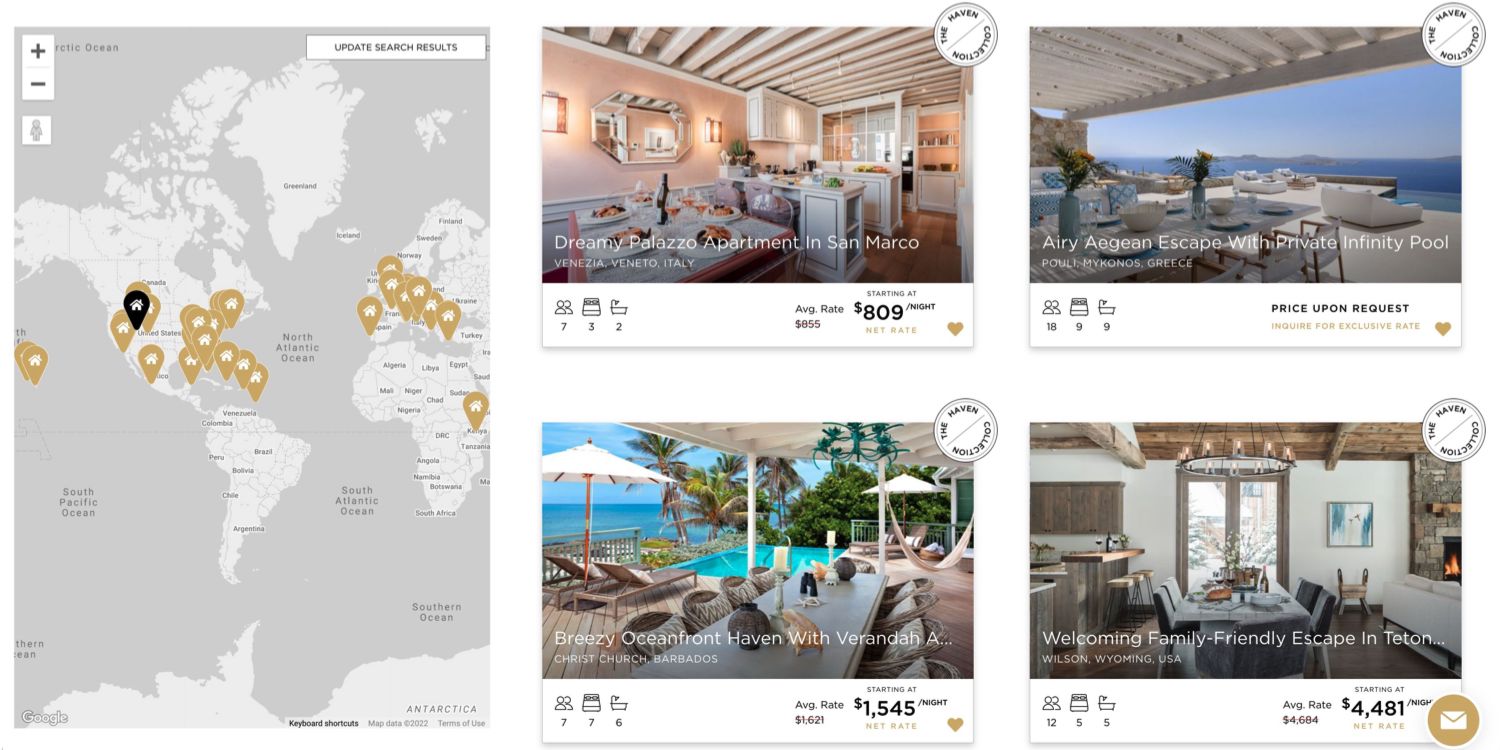Click the black selected house map pin

click(137, 308)
